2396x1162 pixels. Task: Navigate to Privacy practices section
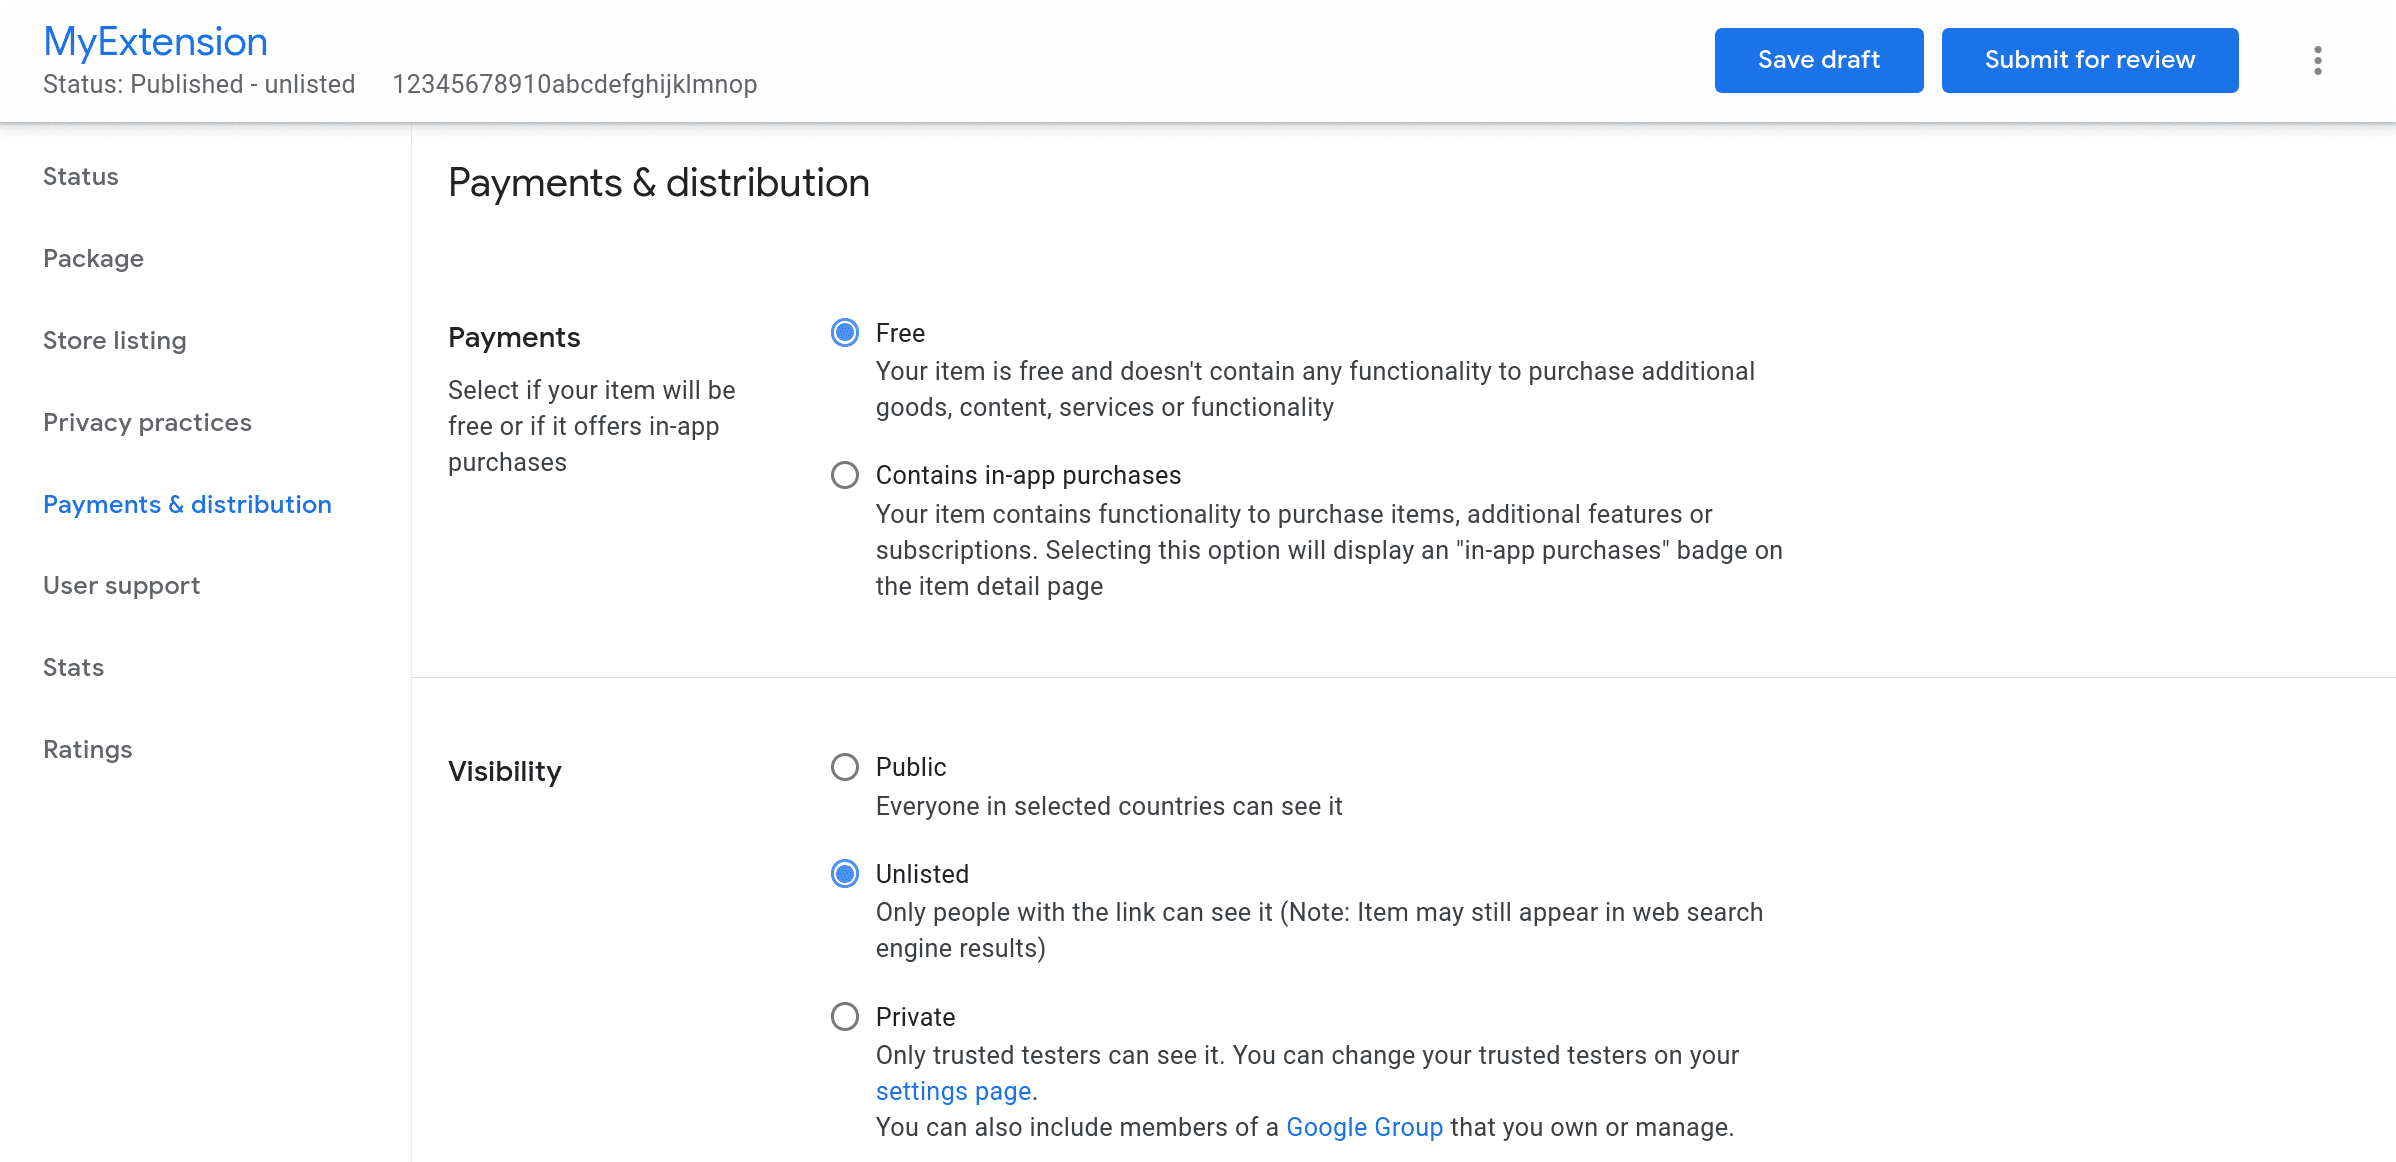click(x=148, y=420)
